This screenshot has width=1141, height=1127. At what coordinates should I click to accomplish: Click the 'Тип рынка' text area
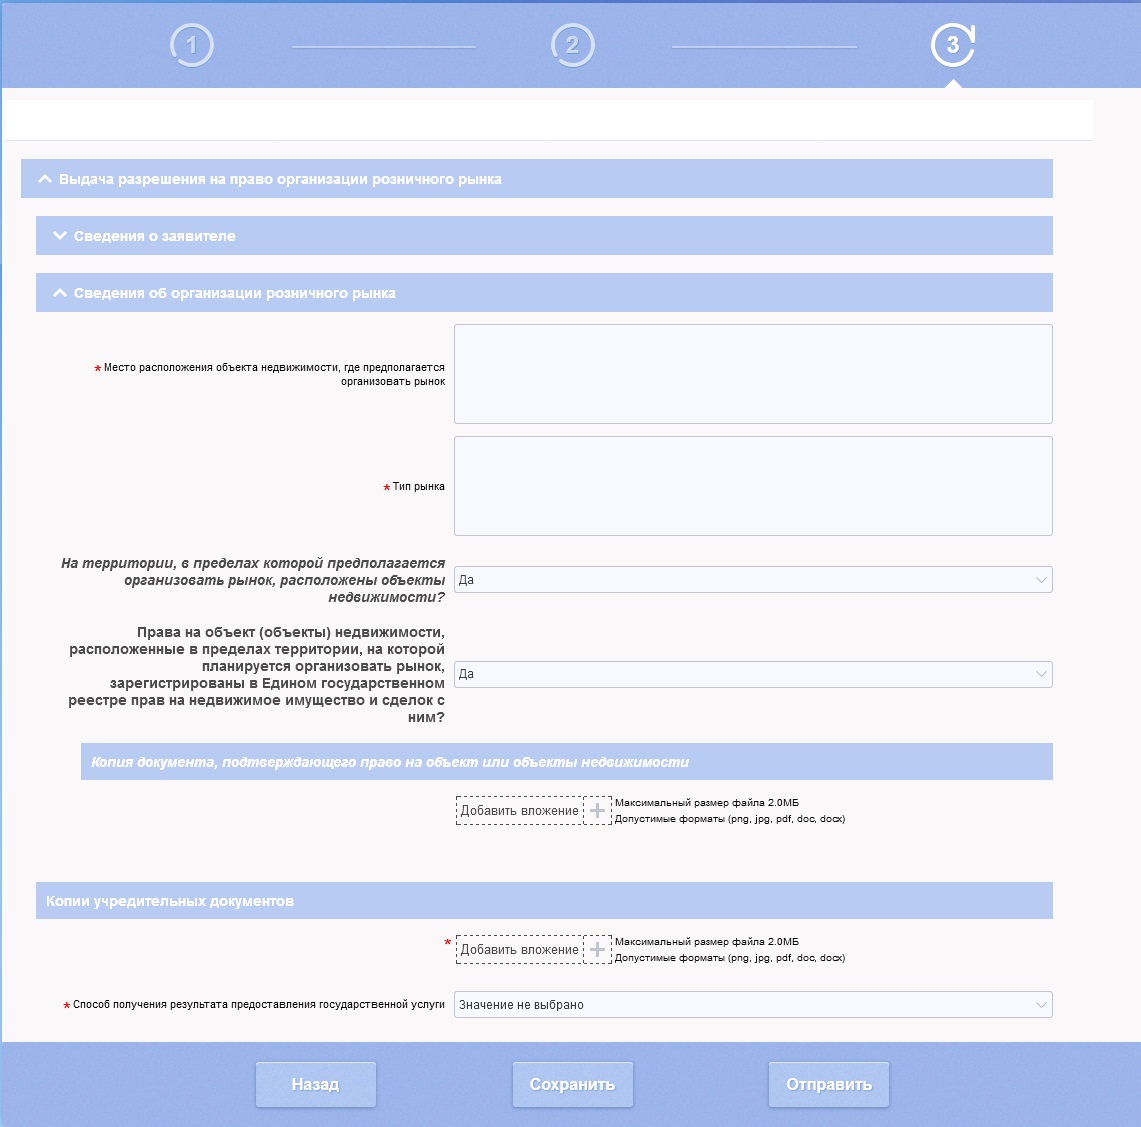752,486
